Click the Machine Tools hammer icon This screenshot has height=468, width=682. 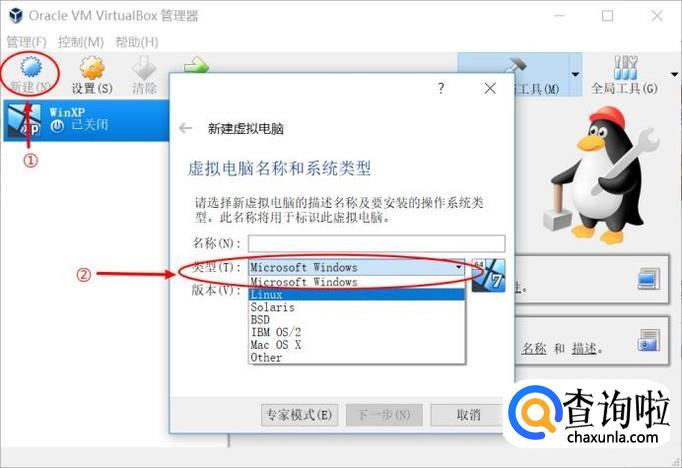[516, 65]
